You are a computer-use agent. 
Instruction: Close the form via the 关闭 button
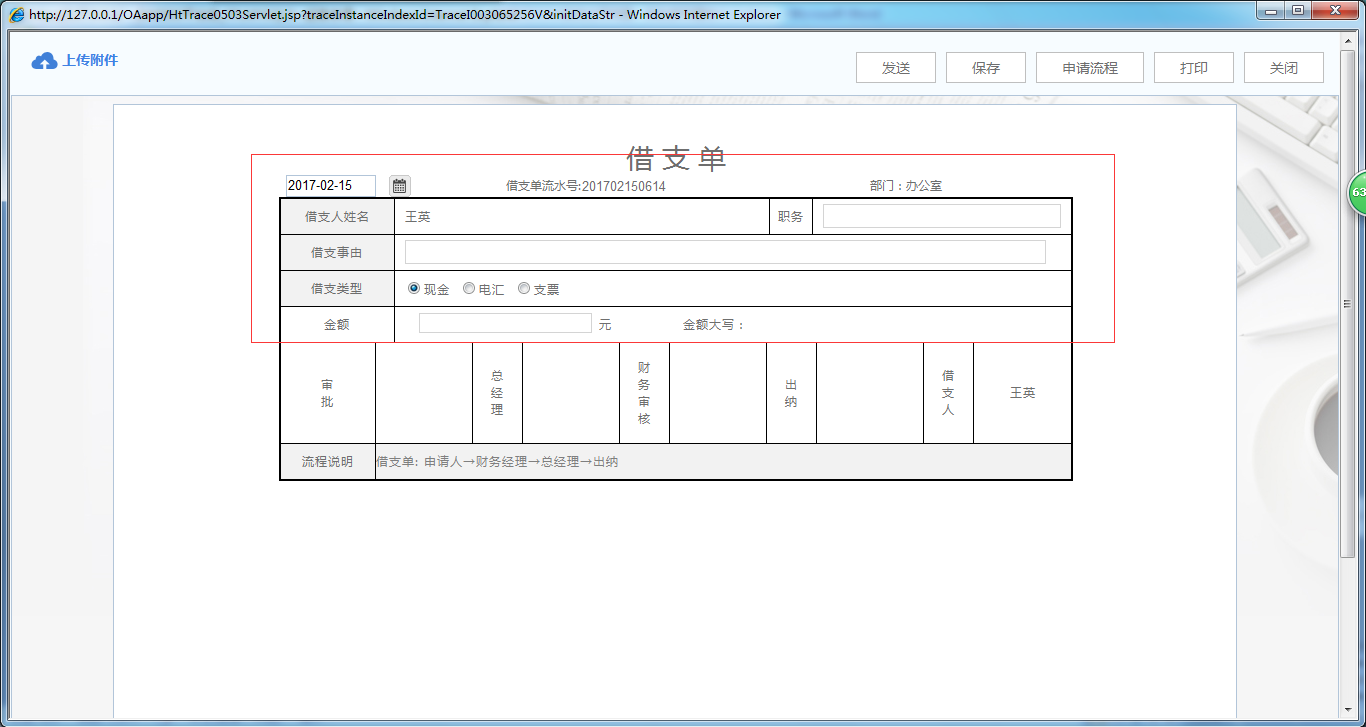[1283, 67]
